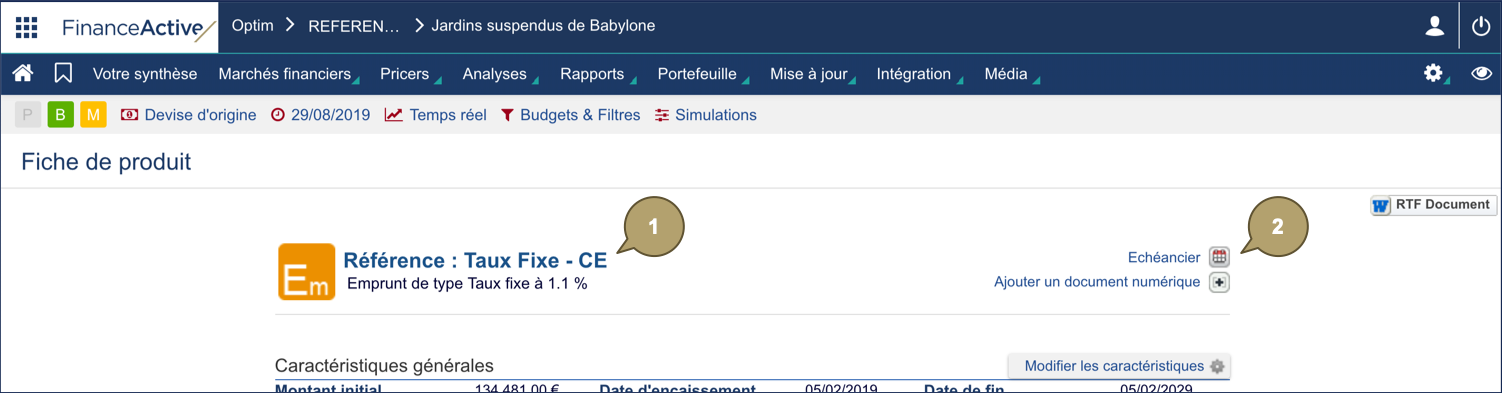This screenshot has width=1502, height=393.
Task: Expand the Mise à jour menu
Action: (x=812, y=74)
